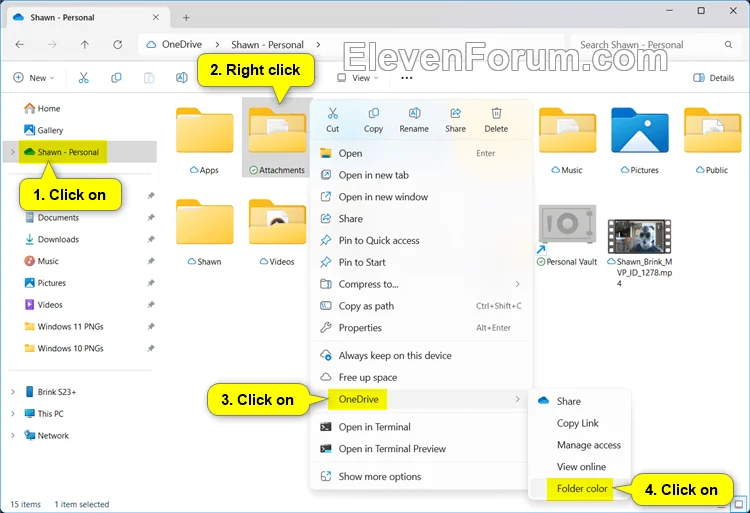Refresh the current folder
Screen dimensions: 750x513
point(117,44)
